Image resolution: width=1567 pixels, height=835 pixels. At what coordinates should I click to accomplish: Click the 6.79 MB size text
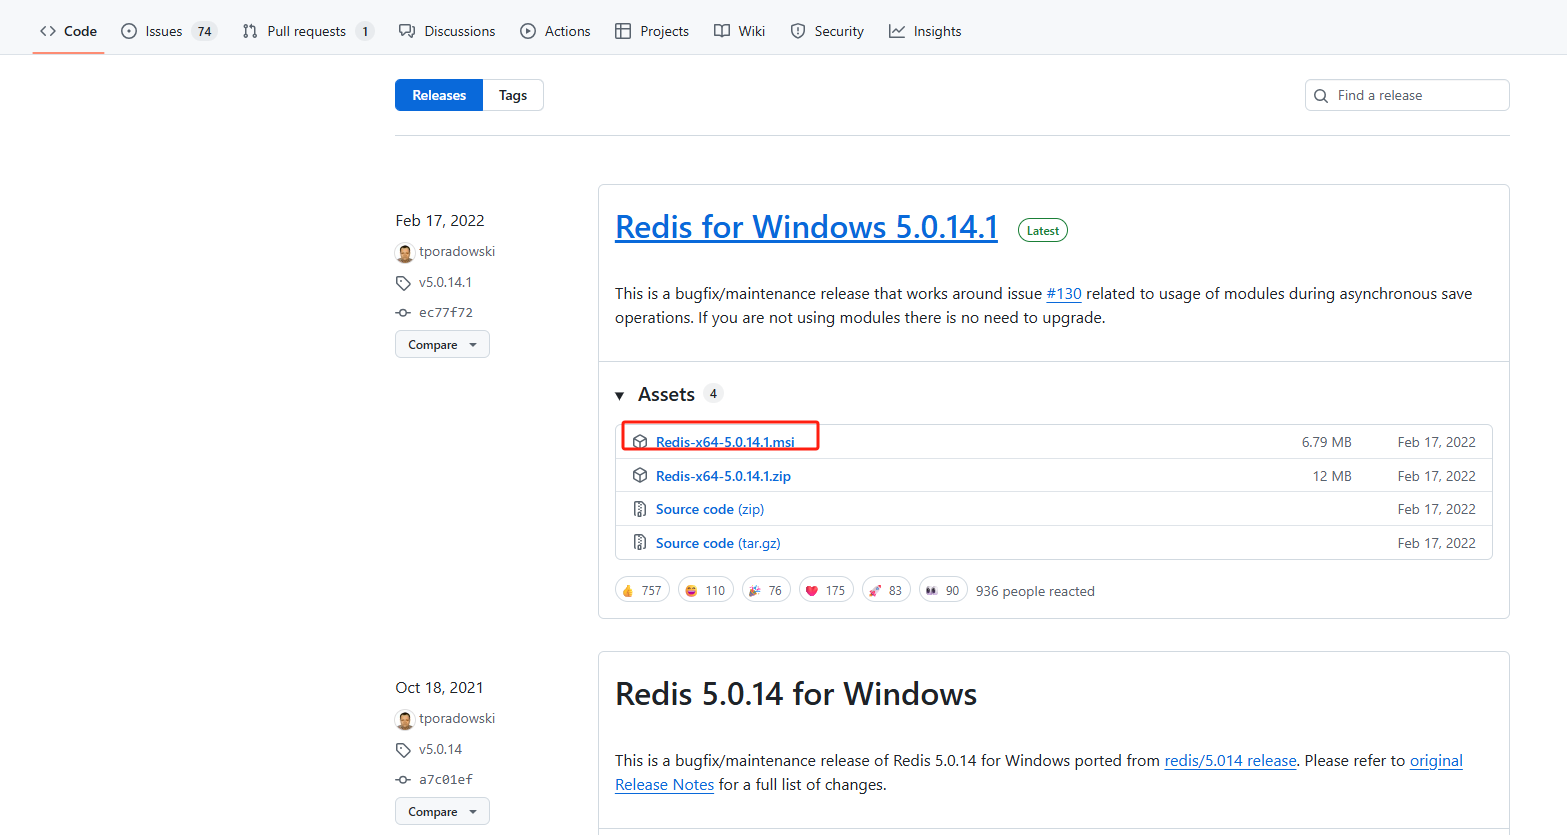click(x=1326, y=442)
